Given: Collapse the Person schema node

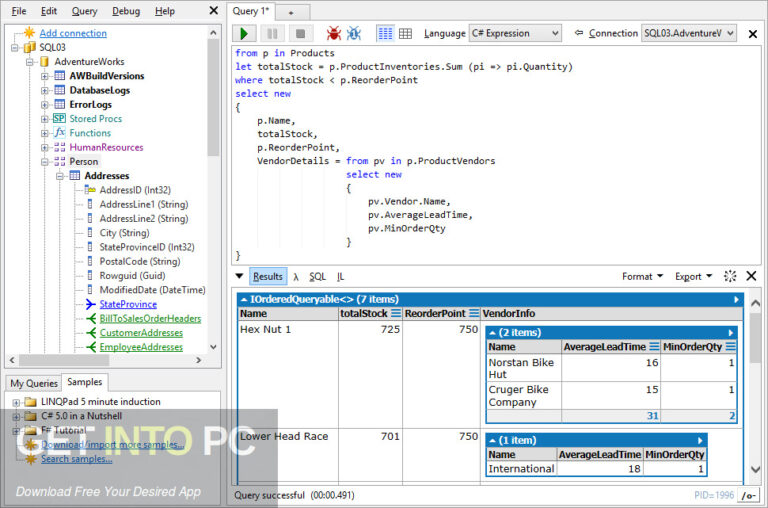Looking at the screenshot, I should pos(45,161).
